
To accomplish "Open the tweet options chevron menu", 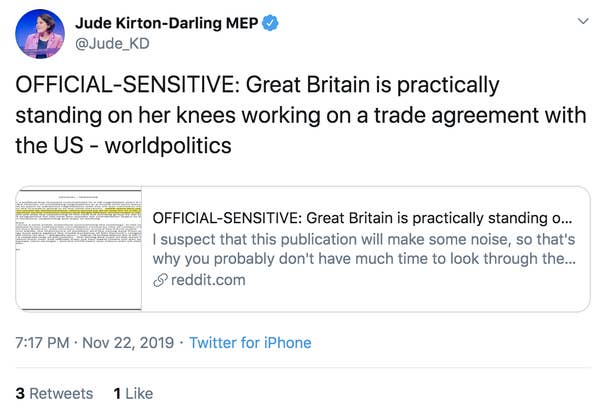I will click(x=583, y=21).
